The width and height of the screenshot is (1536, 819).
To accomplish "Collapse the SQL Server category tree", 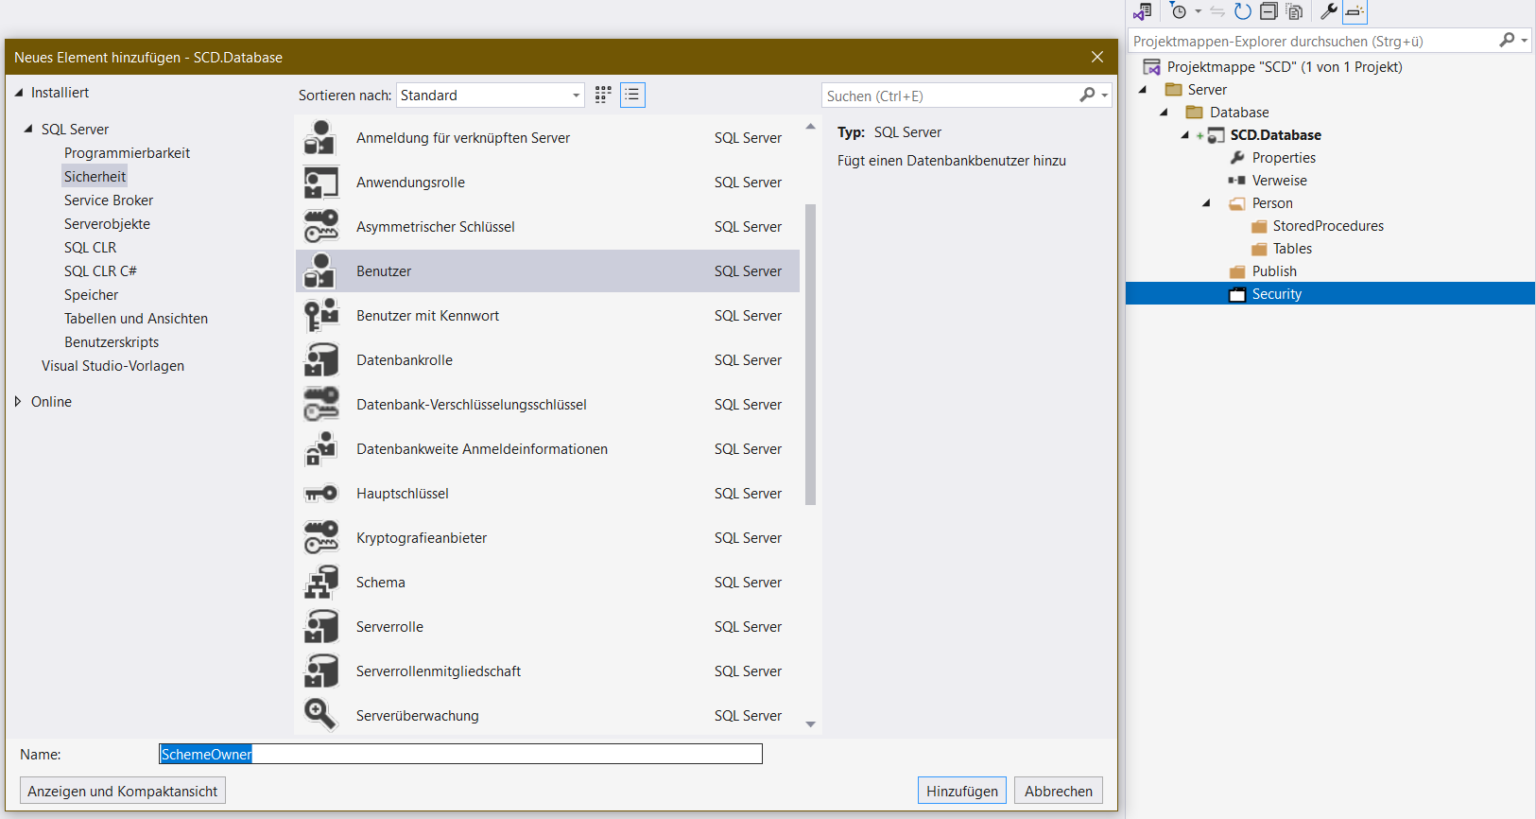I will point(27,128).
